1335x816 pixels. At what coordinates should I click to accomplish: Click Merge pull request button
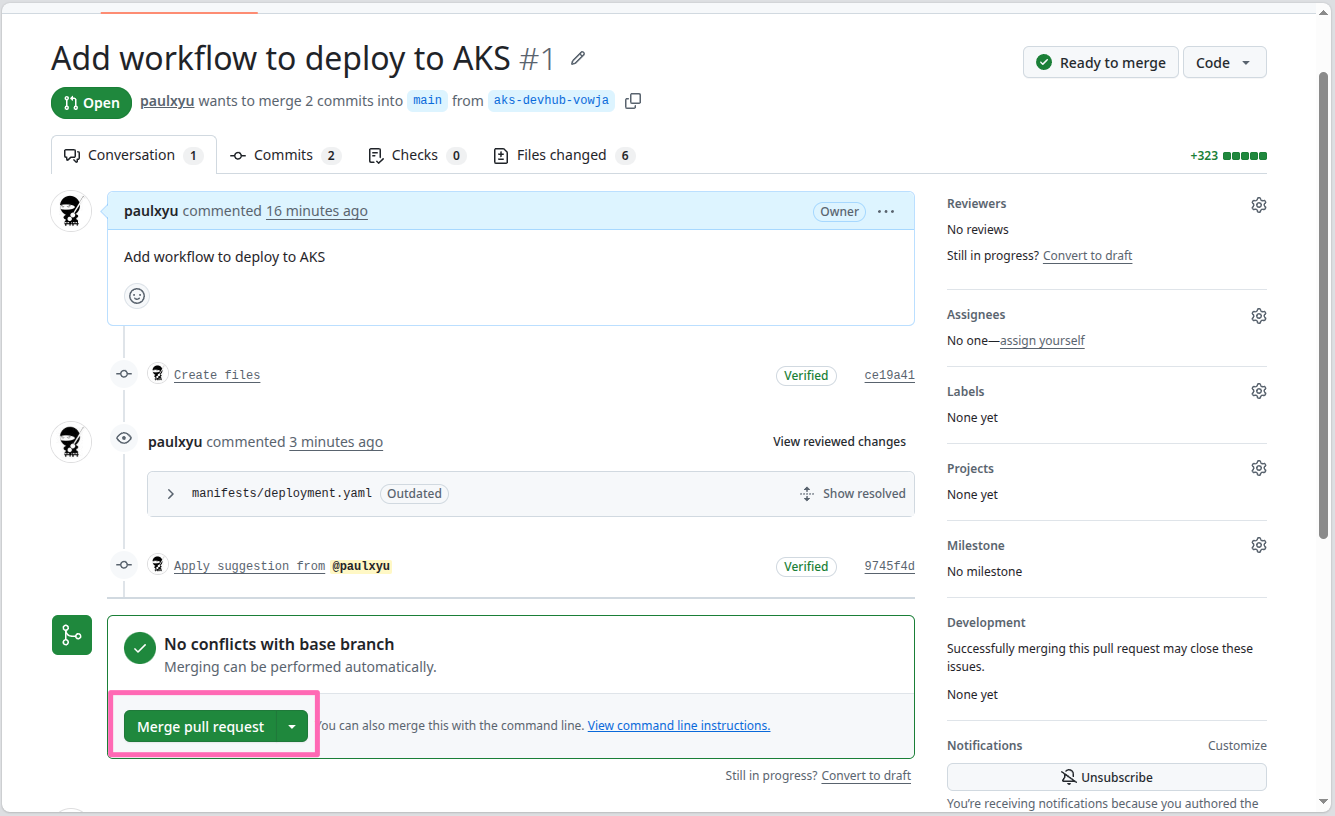coord(200,727)
